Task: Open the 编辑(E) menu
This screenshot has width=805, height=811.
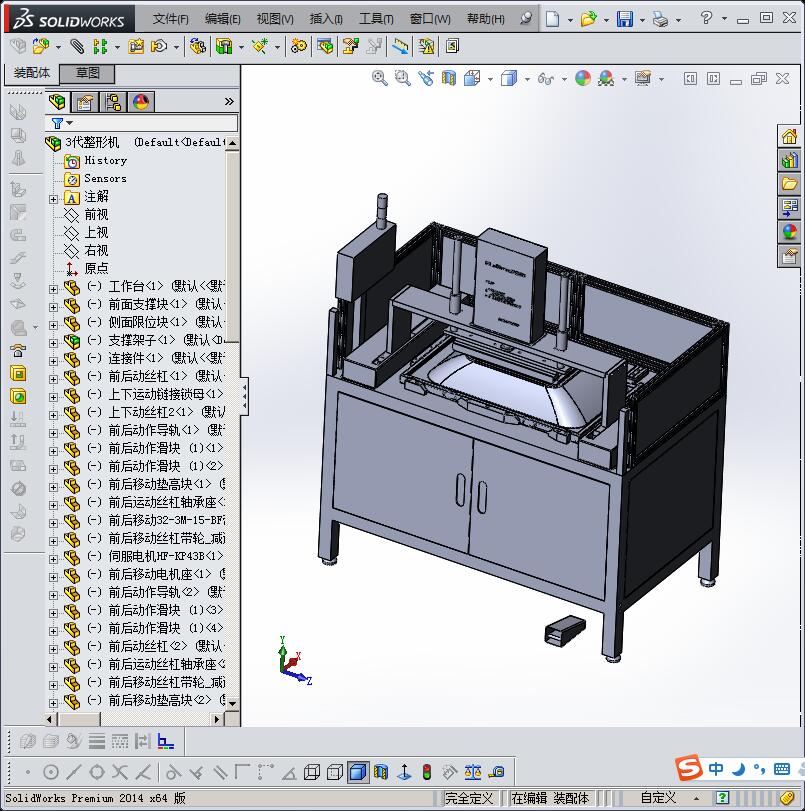Action: pos(222,20)
